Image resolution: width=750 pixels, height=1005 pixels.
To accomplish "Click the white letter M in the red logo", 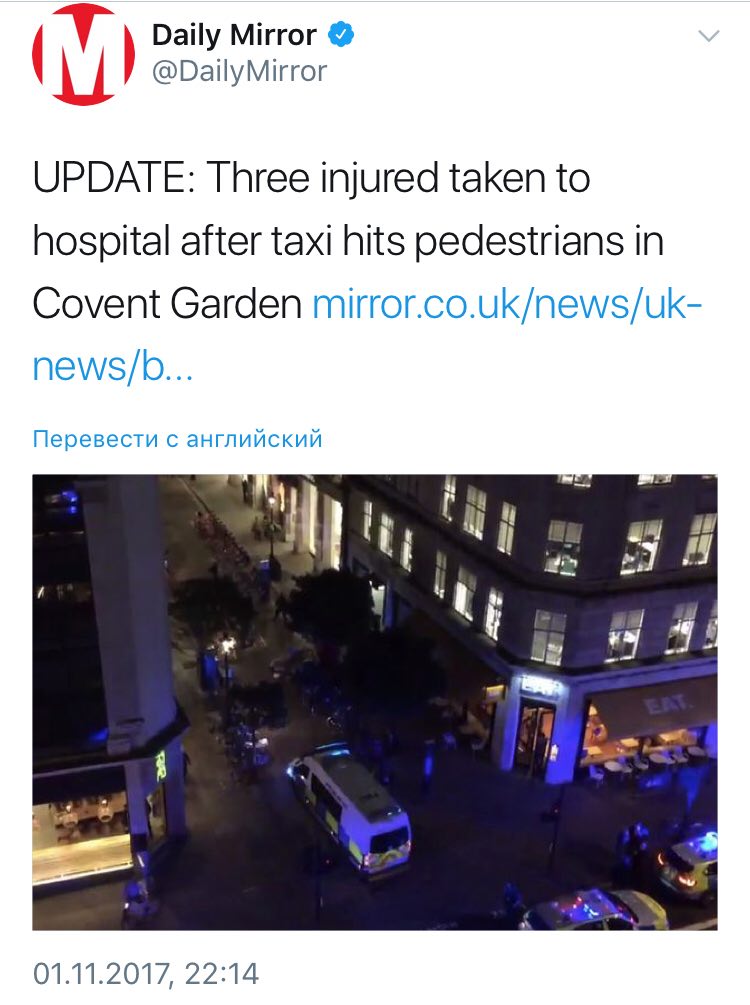I will (x=83, y=54).
